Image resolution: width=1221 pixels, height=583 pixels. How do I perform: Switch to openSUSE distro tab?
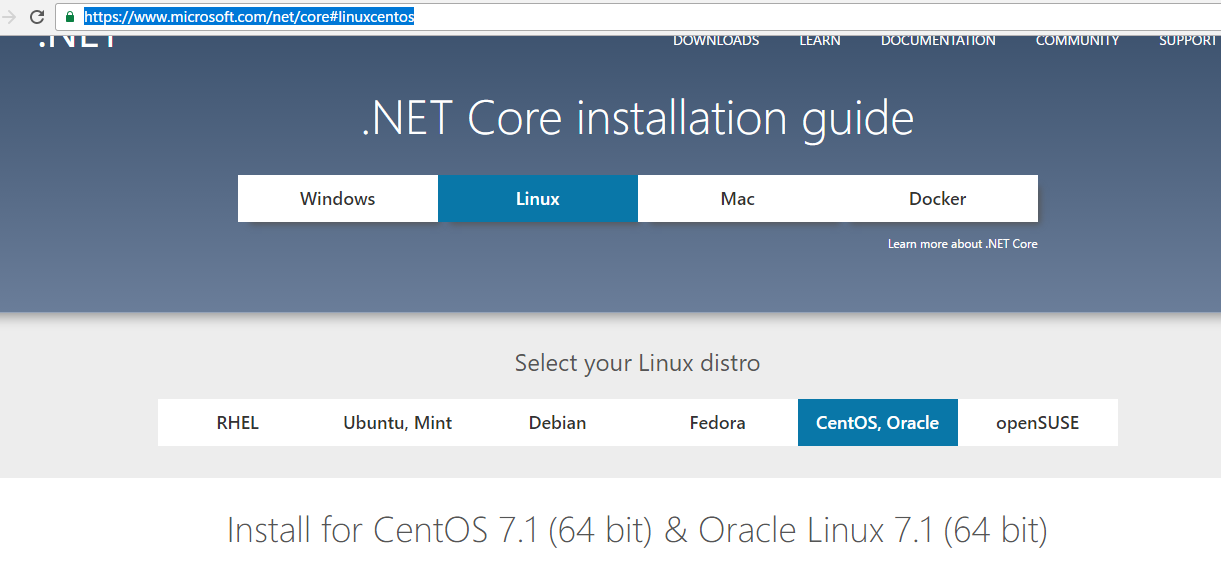(x=1038, y=422)
